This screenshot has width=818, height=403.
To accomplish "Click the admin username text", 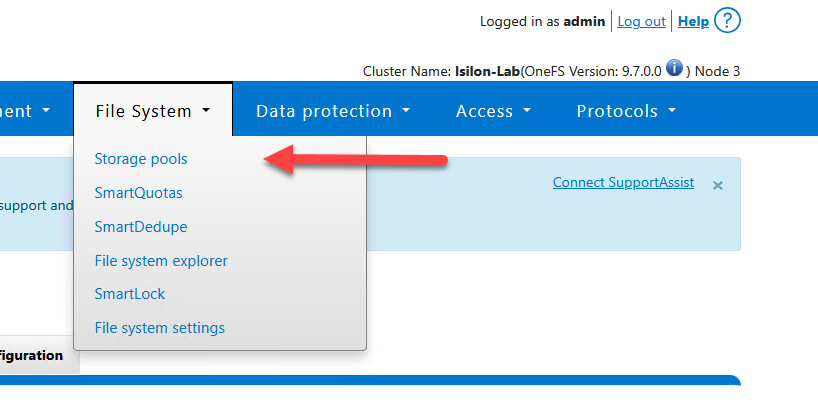I will pyautogui.click(x=584, y=21).
